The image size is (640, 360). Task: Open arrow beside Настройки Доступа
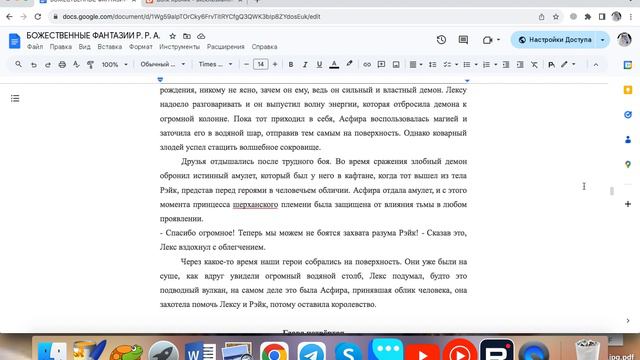(603, 40)
